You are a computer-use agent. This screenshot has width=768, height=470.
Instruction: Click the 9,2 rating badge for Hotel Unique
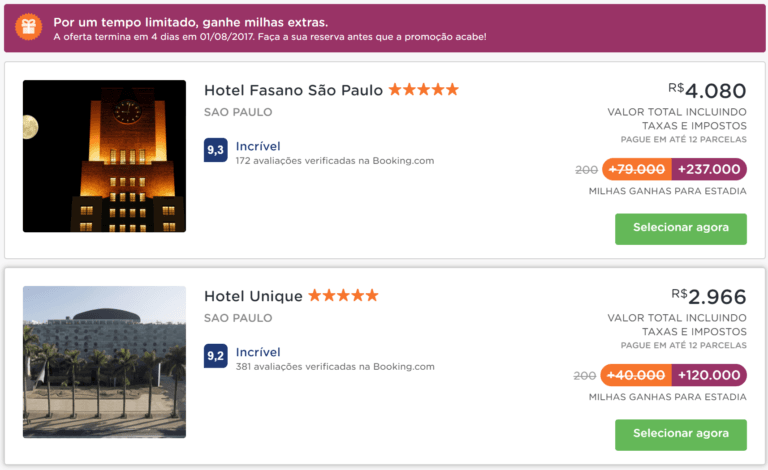215,356
